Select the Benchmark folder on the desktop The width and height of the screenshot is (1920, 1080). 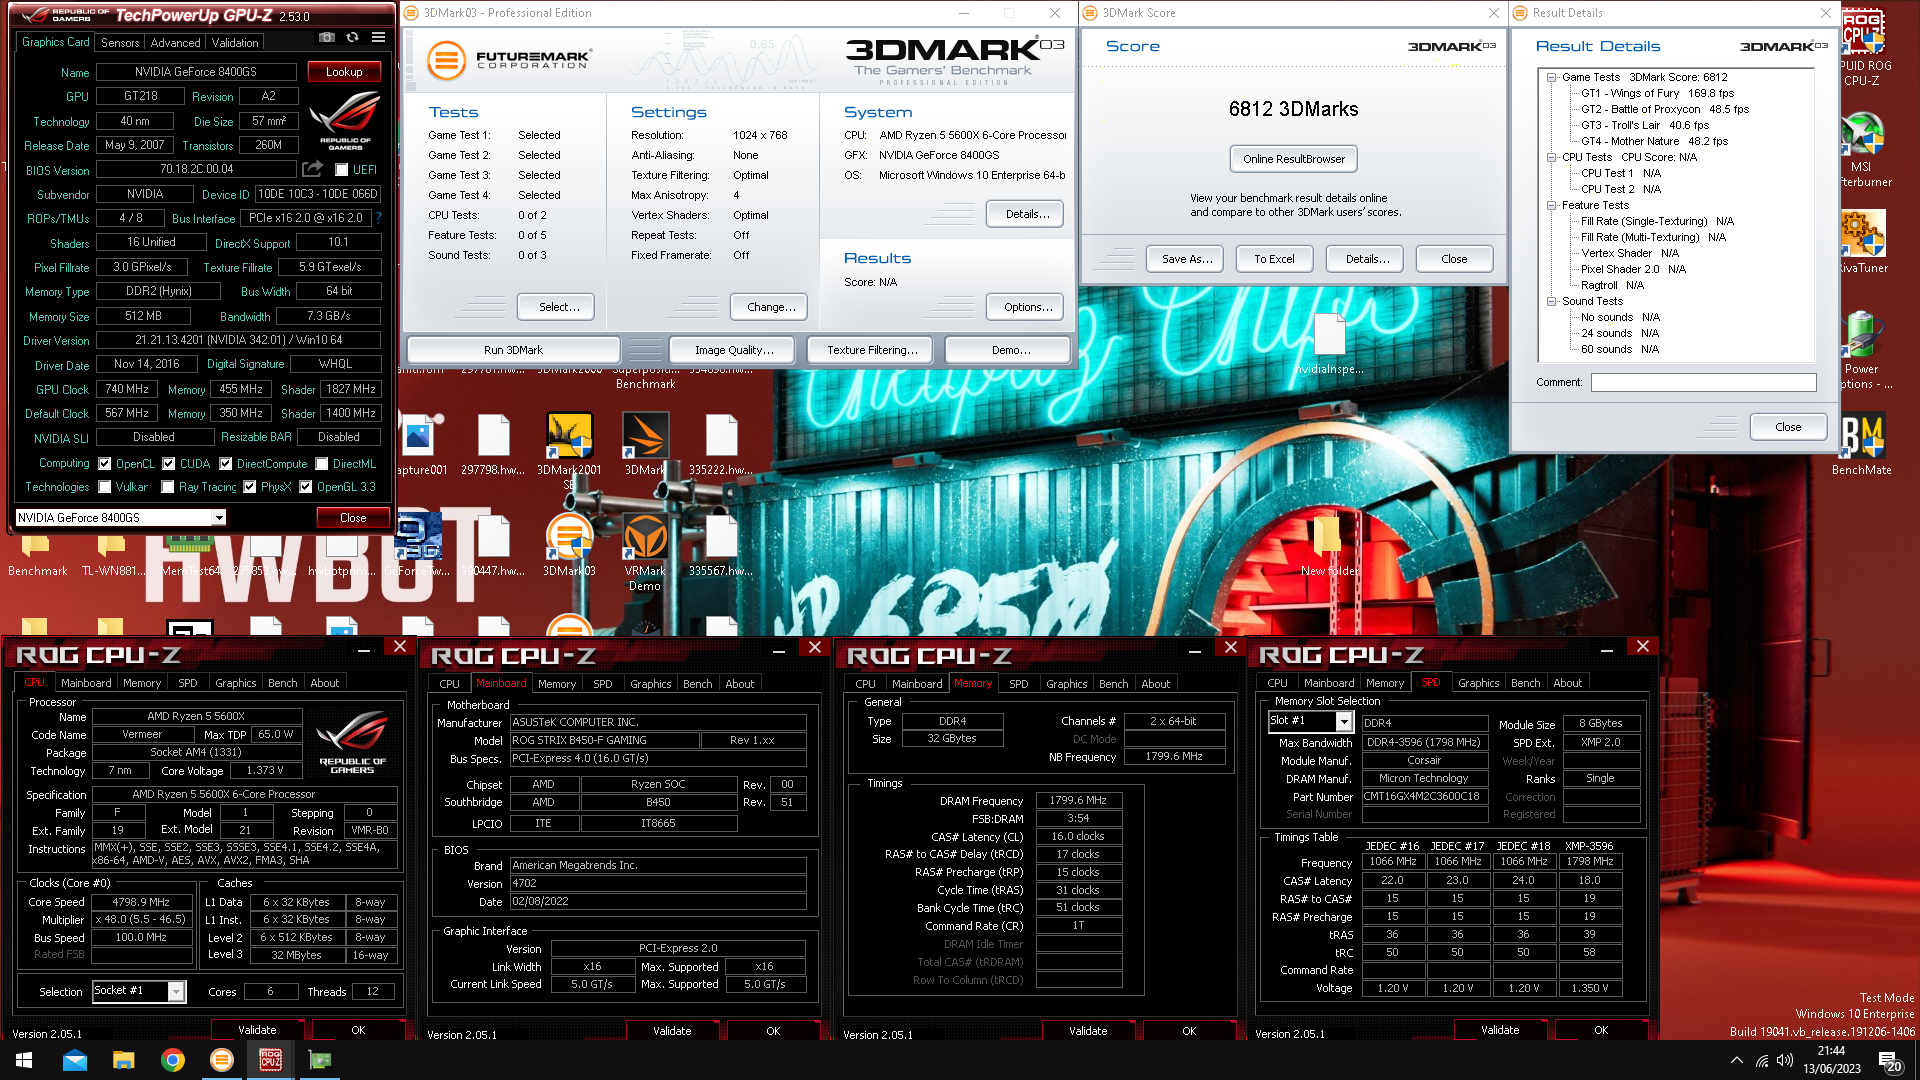point(38,557)
